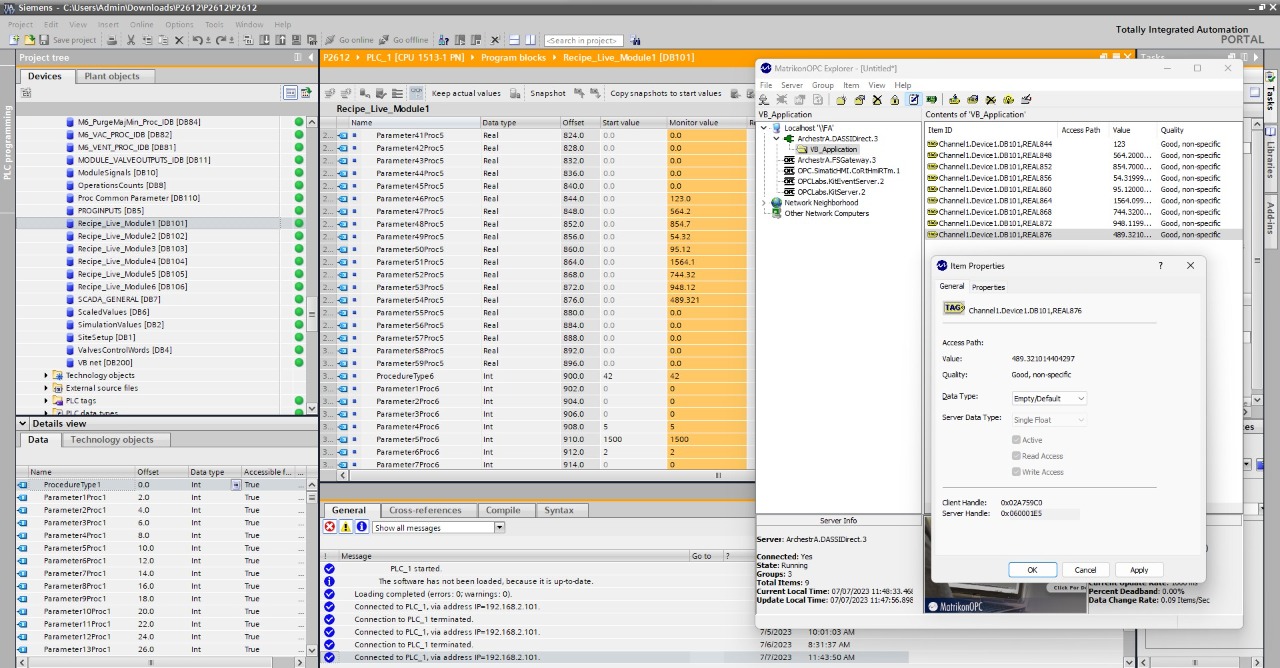Click the Delete X icon in TIA toolbar
1280x668 pixels.
click(179, 40)
